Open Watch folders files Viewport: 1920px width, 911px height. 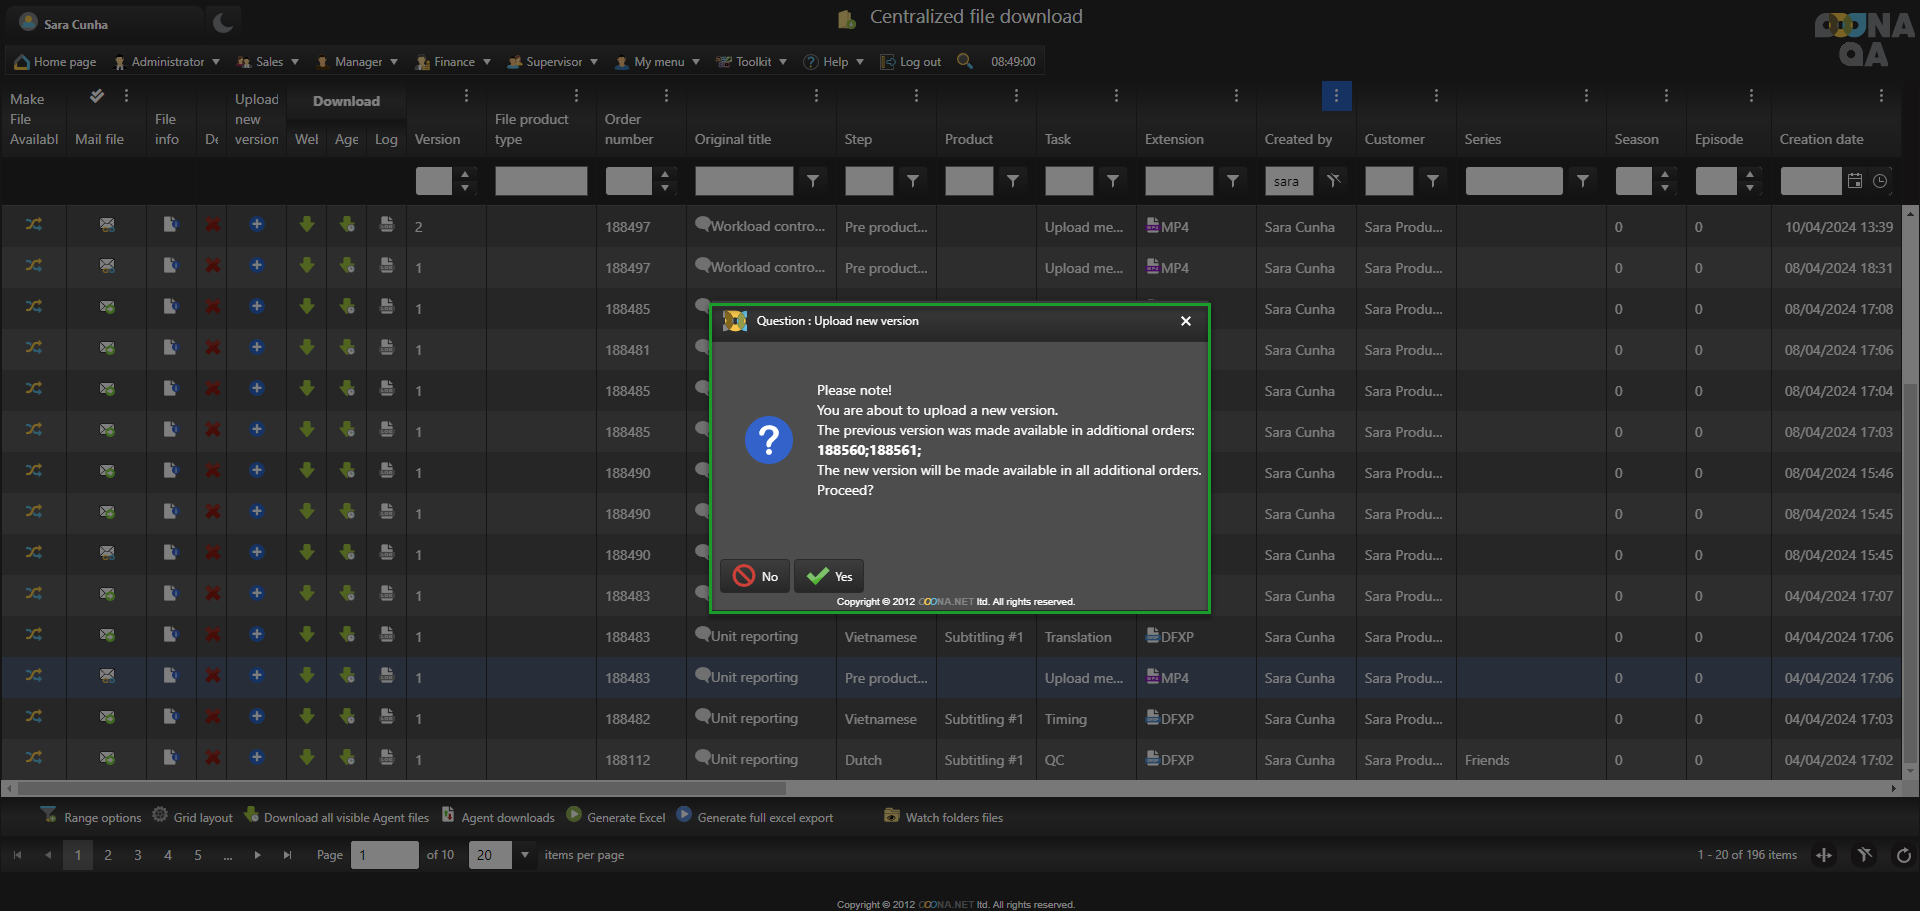point(943,817)
